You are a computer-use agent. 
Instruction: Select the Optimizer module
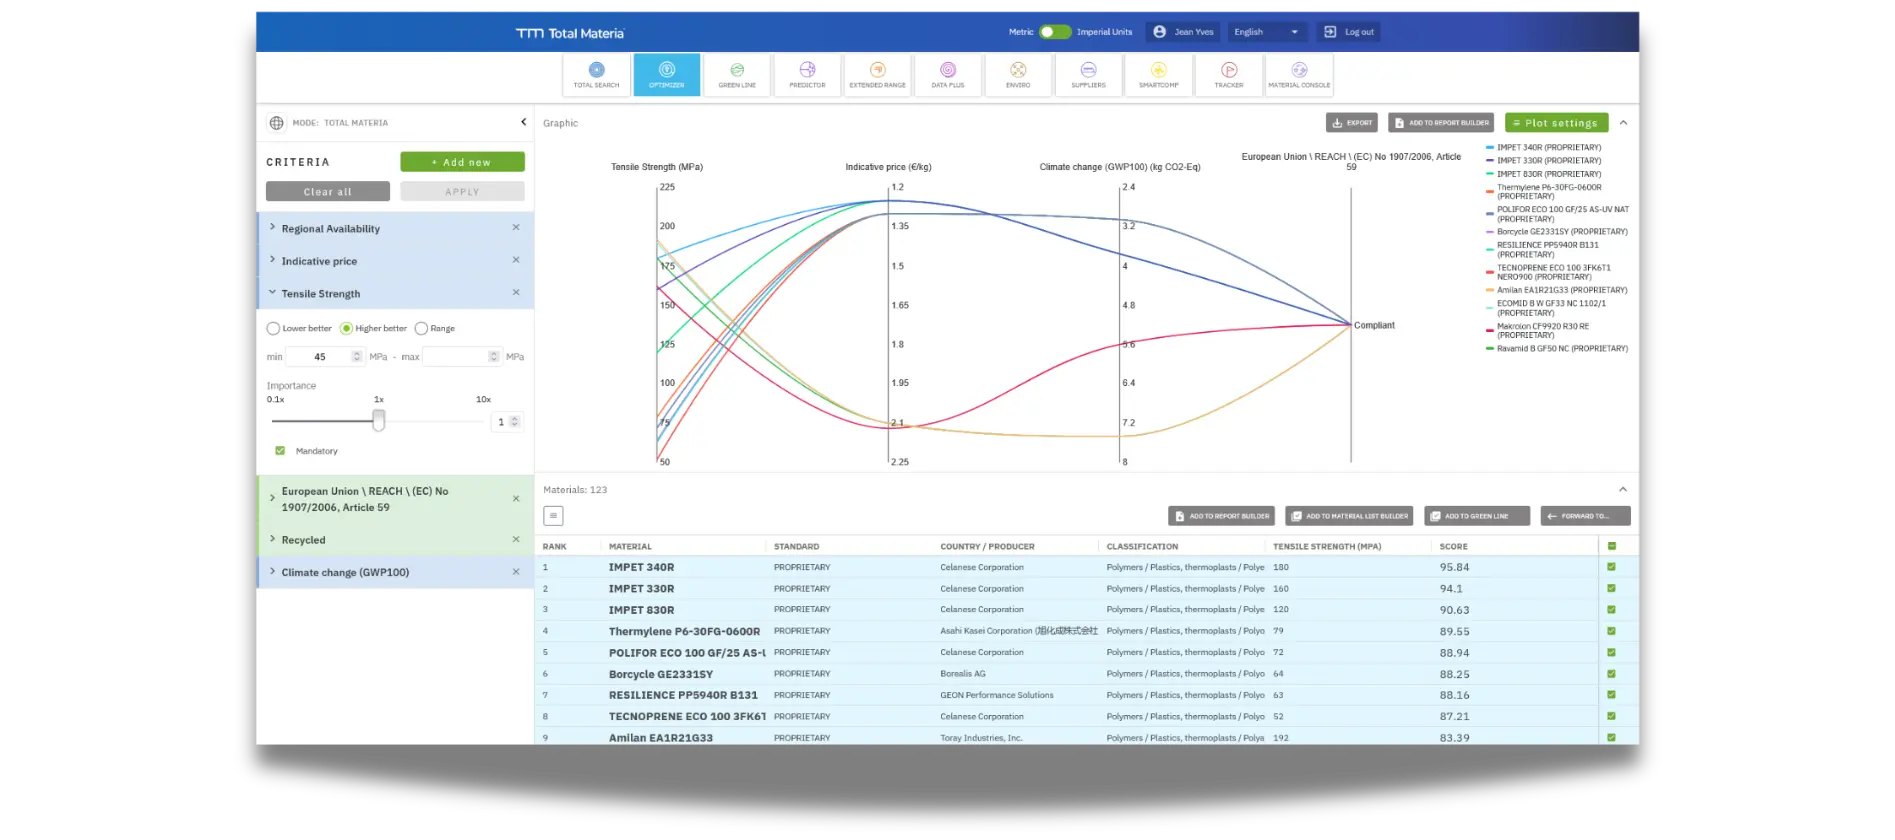[666, 75]
